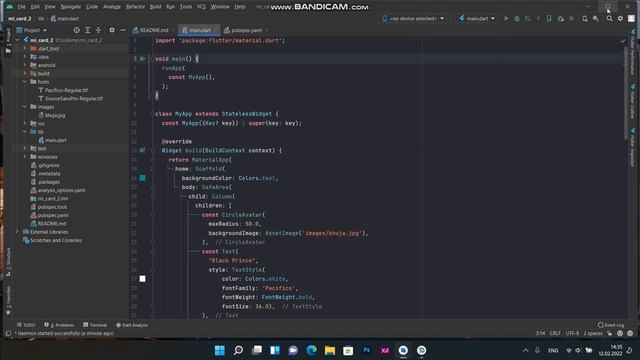The height and width of the screenshot is (360, 640).
Task: Select Pacifico-Regular.ttf in the project tree
Action: [x=66, y=90]
